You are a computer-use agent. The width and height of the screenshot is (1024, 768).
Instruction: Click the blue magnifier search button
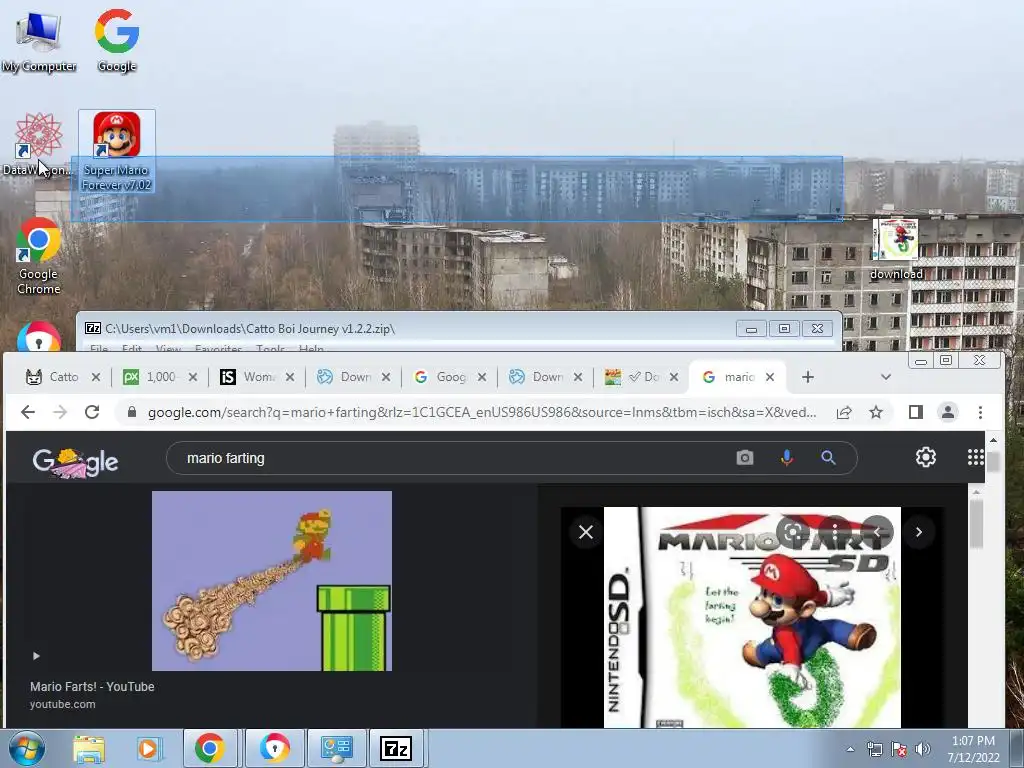point(828,458)
